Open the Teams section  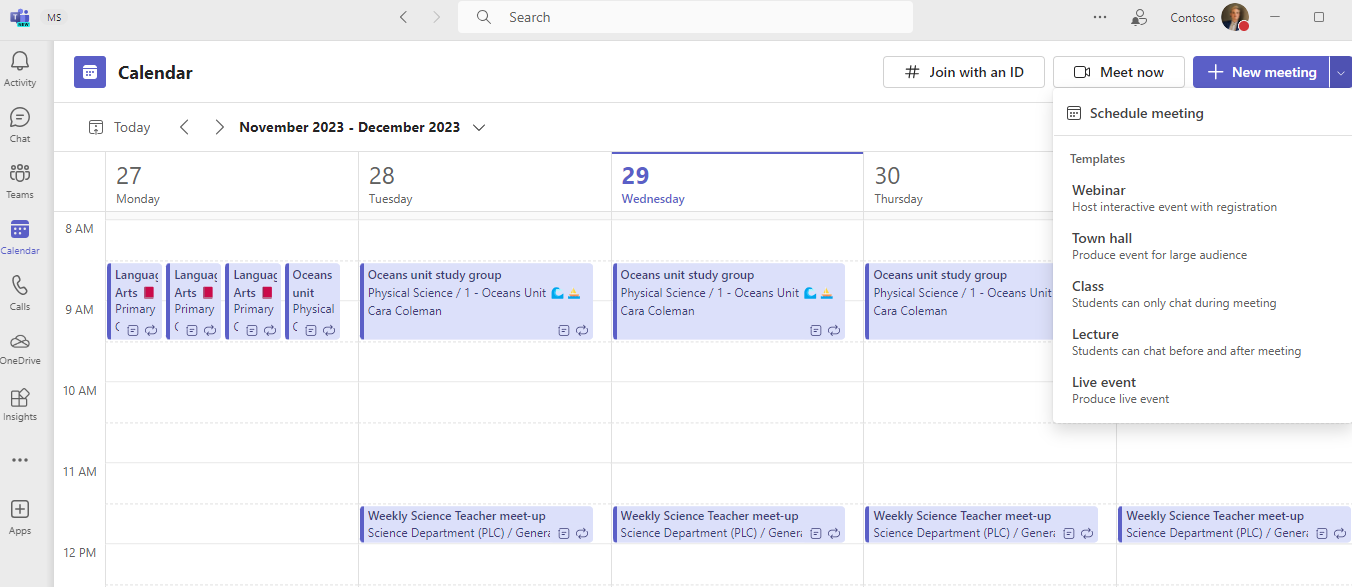(x=20, y=178)
